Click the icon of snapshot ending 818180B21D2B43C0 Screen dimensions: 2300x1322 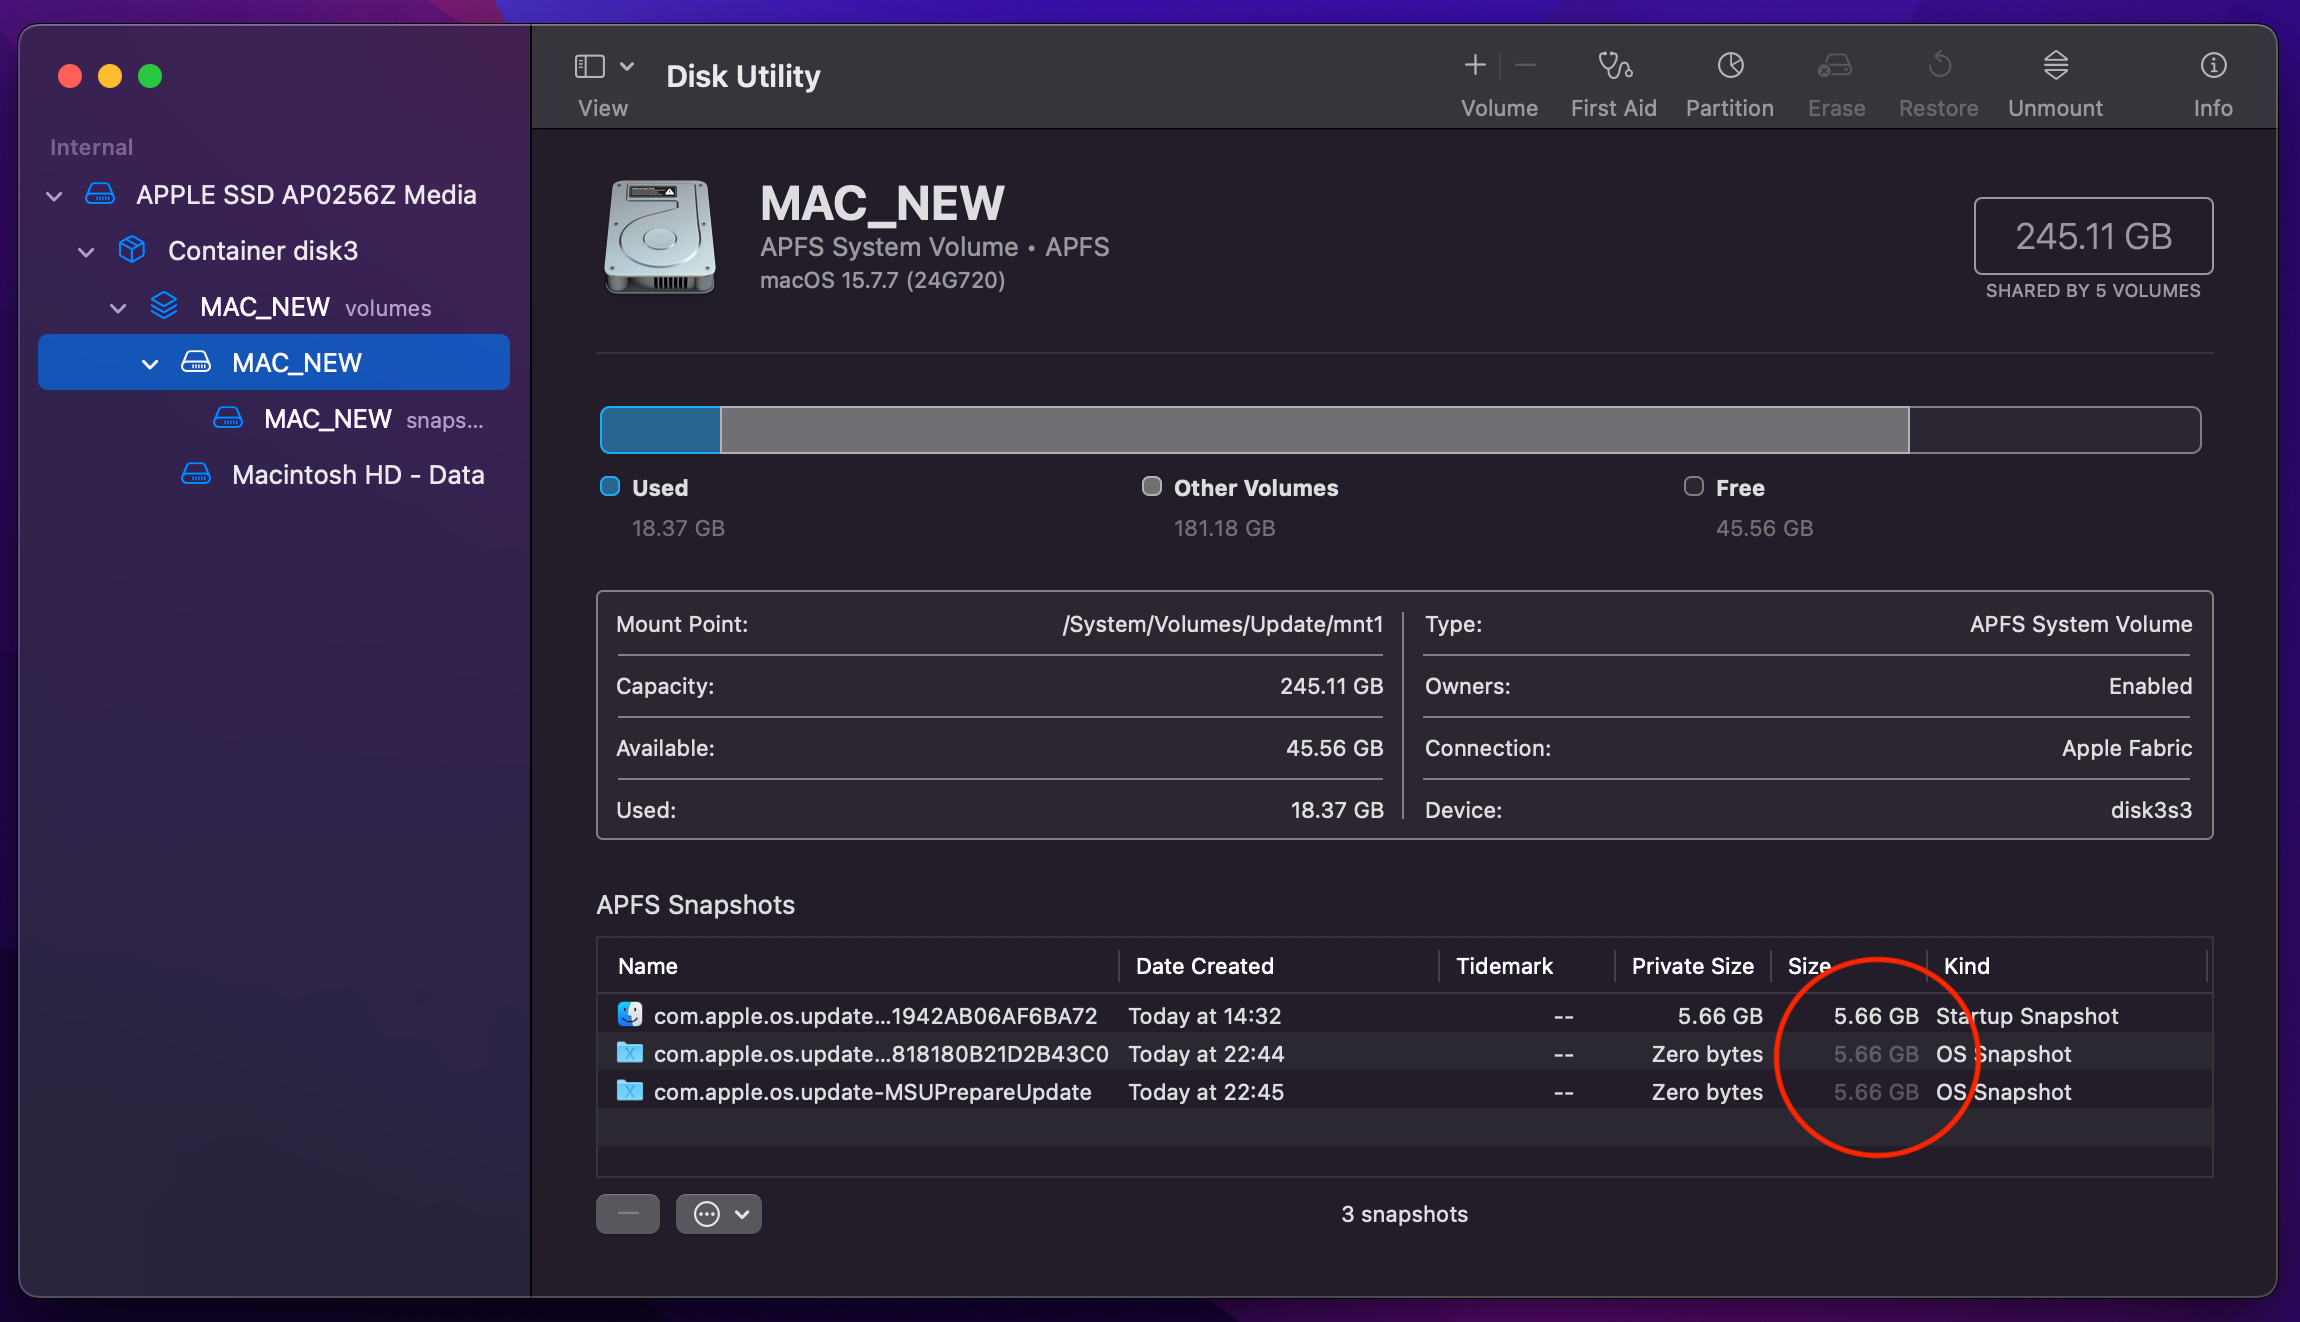630,1053
